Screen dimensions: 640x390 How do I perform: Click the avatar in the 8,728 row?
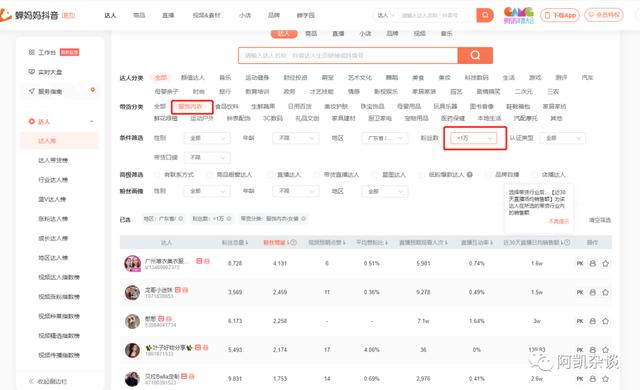pos(132,264)
